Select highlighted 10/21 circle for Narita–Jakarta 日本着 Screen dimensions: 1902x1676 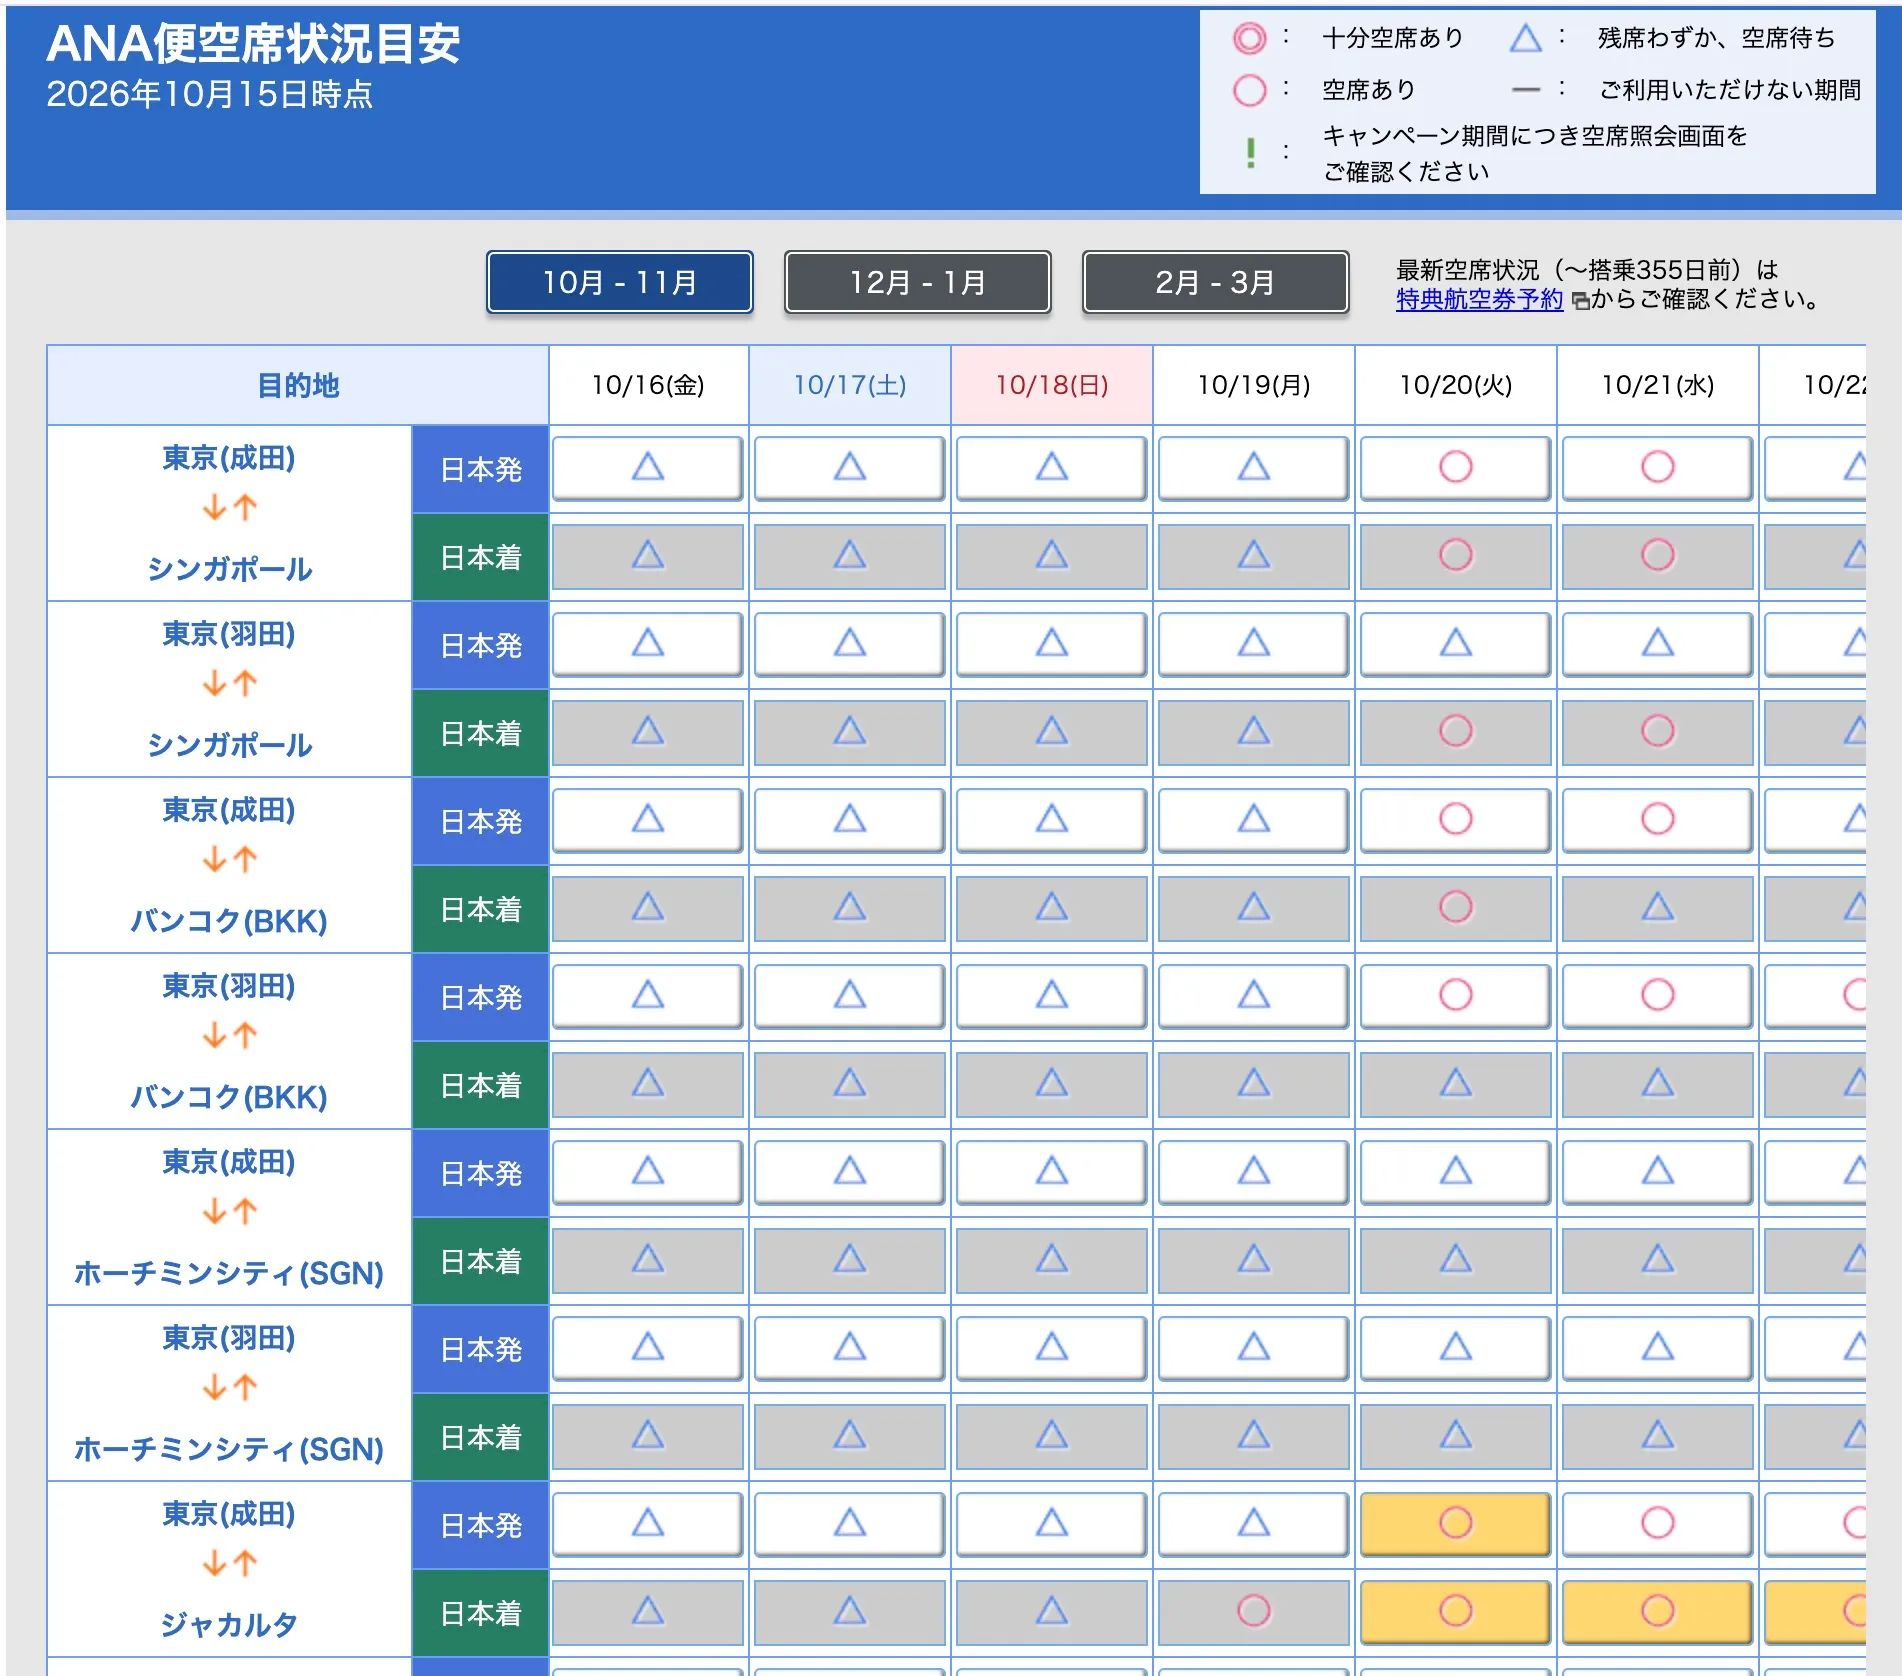pyautogui.click(x=1657, y=1612)
